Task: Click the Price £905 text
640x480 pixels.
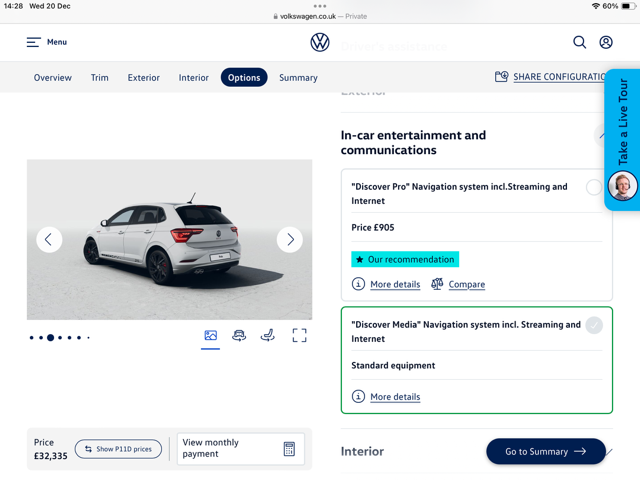Action: [373, 227]
